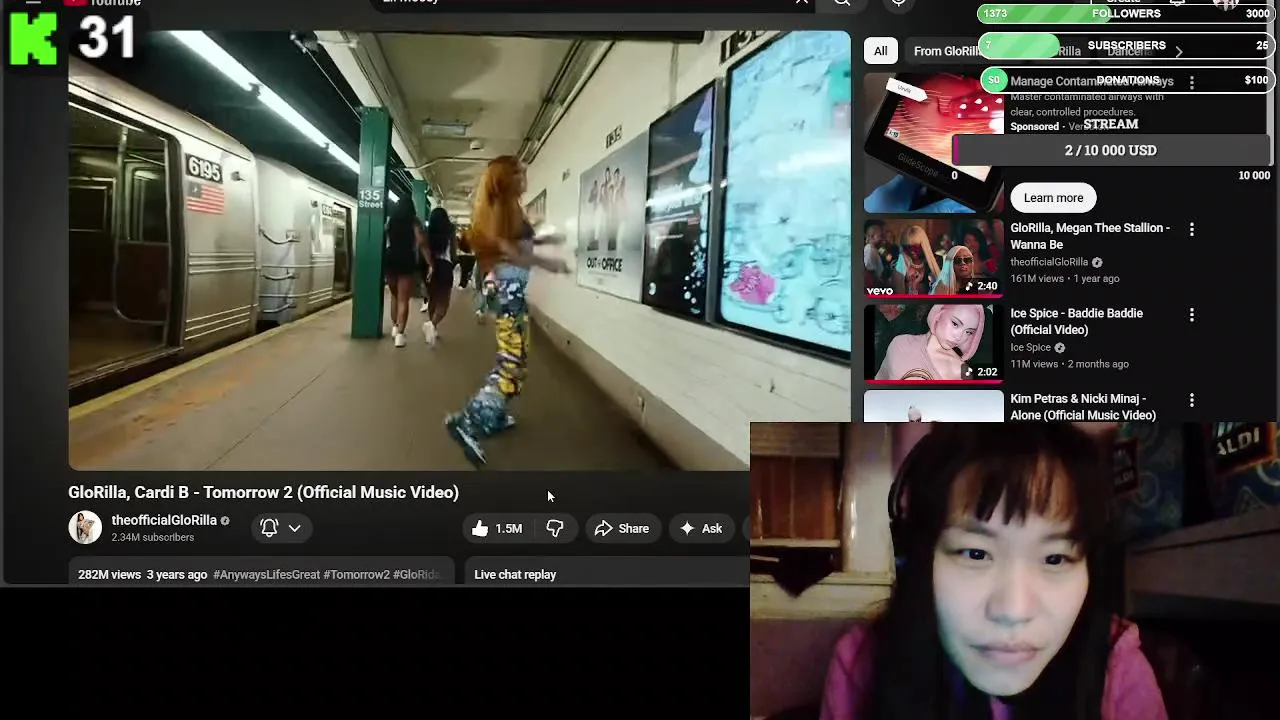The height and width of the screenshot is (720, 1280).
Task: Open the 'Kim Petras & Nicki Minaj - Alone' title
Action: pos(1083,406)
